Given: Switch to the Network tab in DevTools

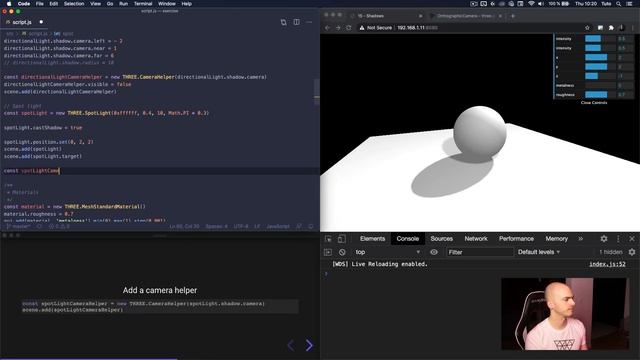Looking at the screenshot, I should click(476, 239).
